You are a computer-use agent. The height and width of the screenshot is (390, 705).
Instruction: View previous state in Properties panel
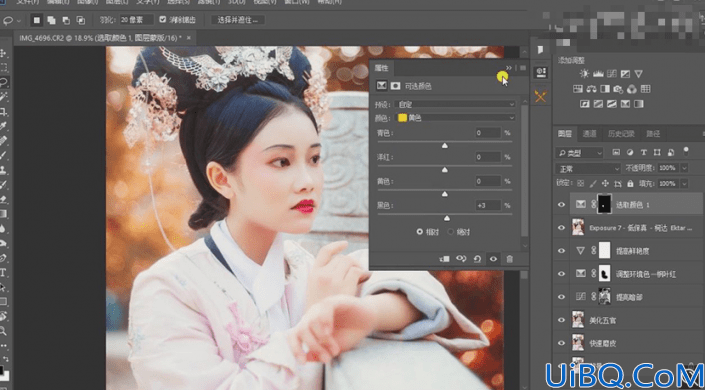coord(461,259)
